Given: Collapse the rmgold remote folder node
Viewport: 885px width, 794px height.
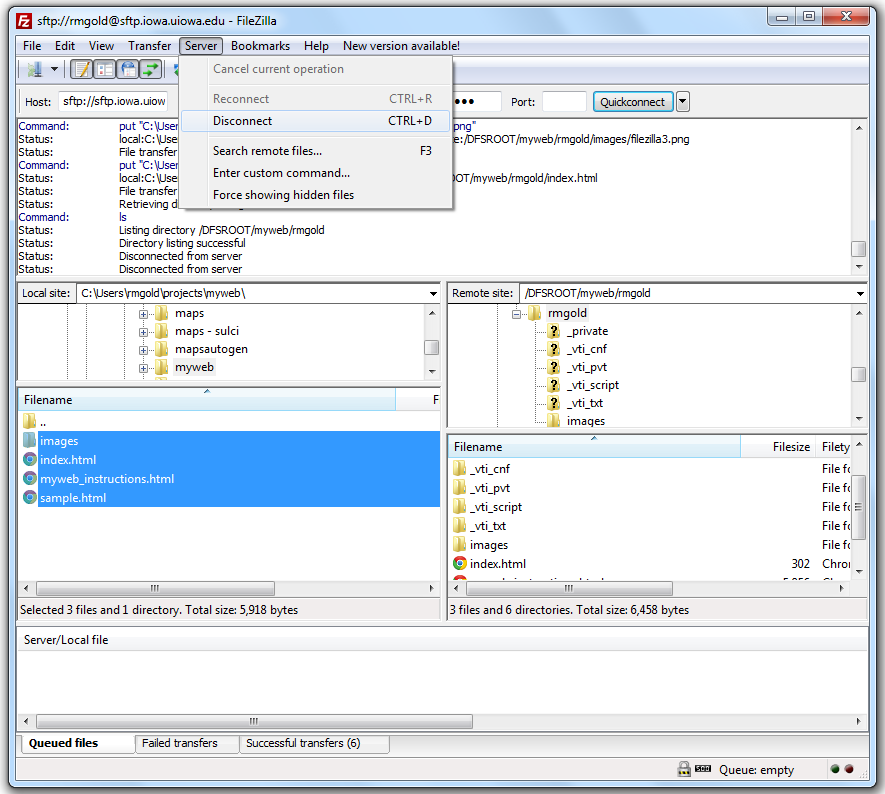Looking at the screenshot, I should coord(516,314).
